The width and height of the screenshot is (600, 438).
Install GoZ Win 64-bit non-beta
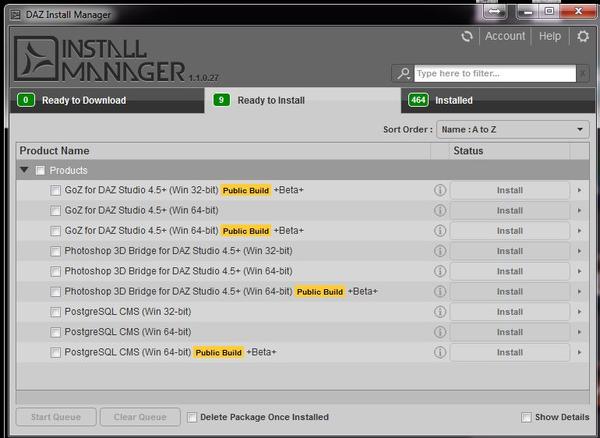510,210
